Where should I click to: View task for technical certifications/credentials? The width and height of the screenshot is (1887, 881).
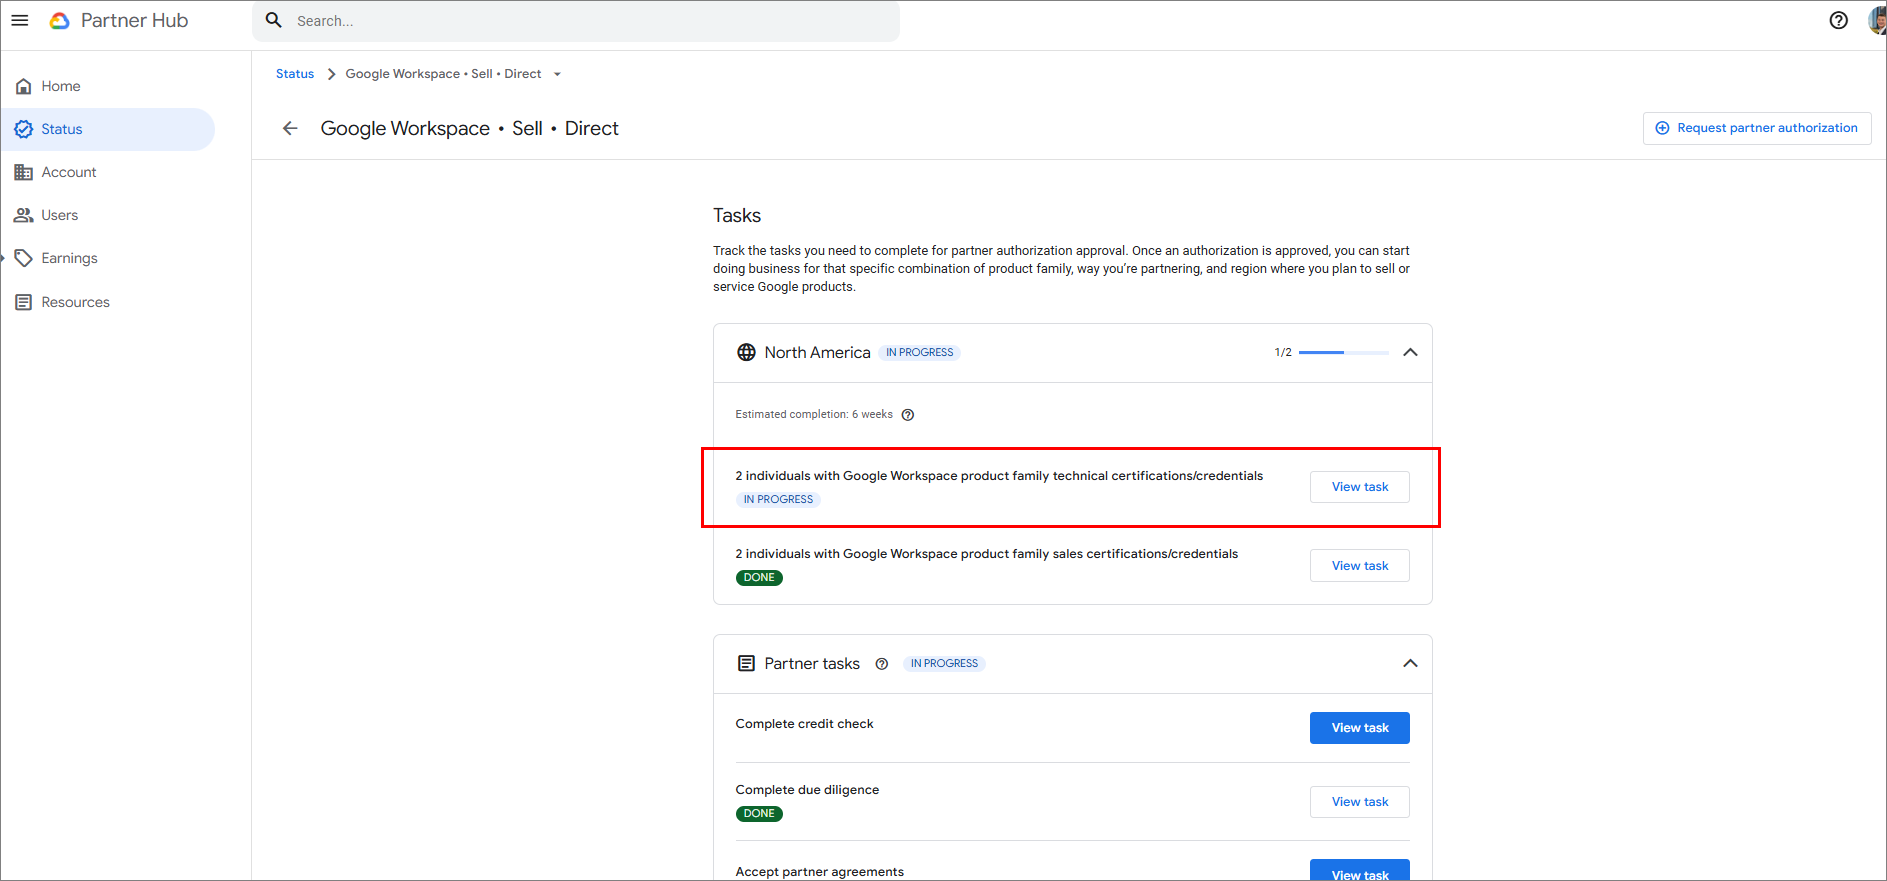1360,487
